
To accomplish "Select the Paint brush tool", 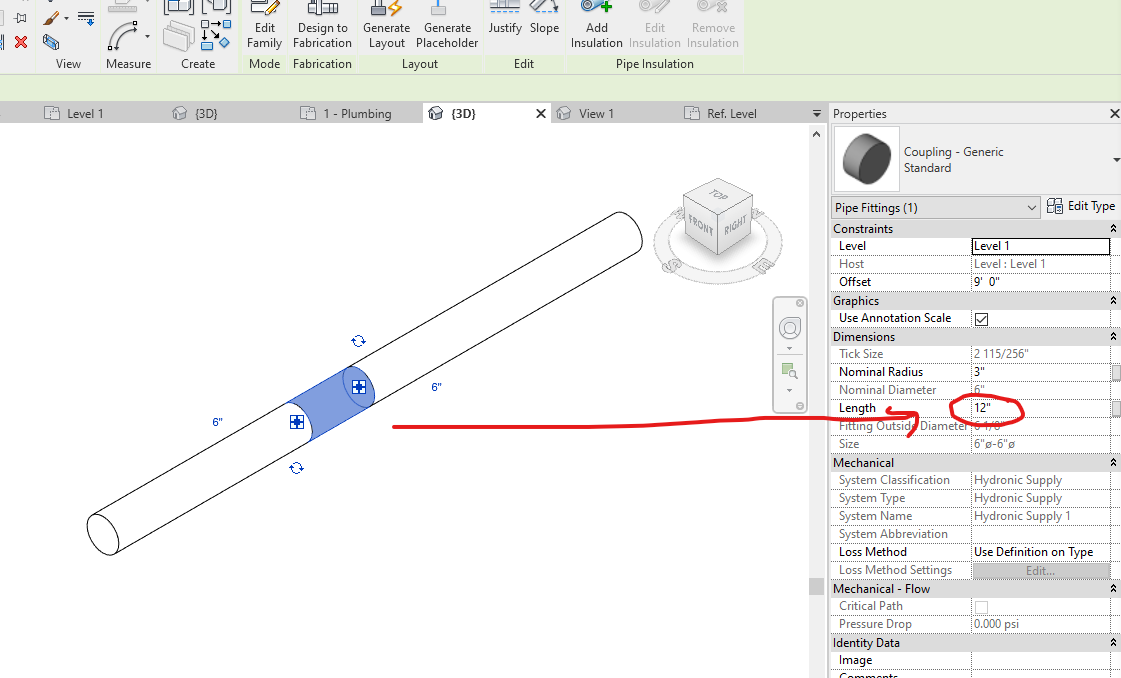I will [50, 18].
